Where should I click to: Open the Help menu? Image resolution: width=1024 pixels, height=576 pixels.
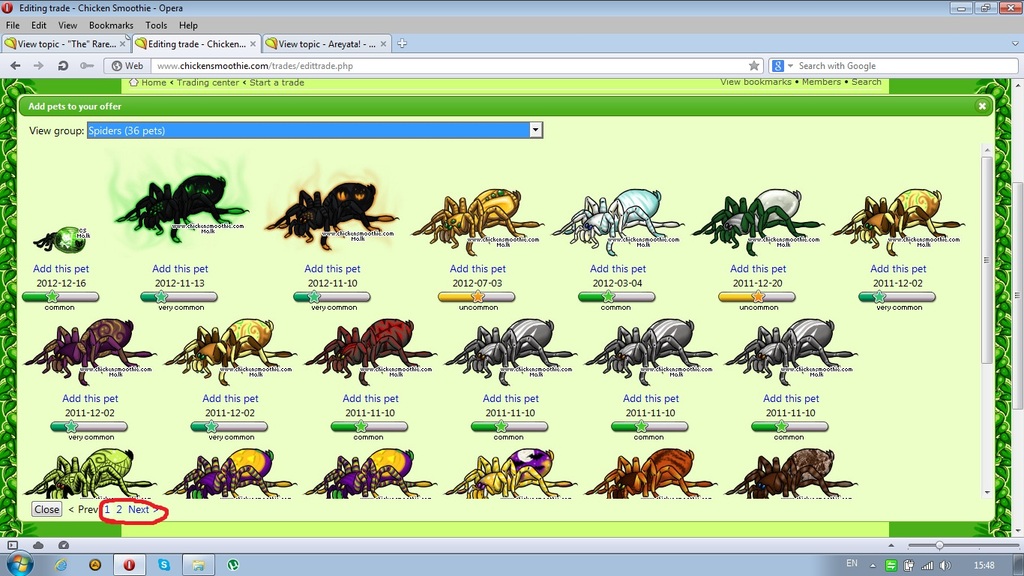coord(188,25)
